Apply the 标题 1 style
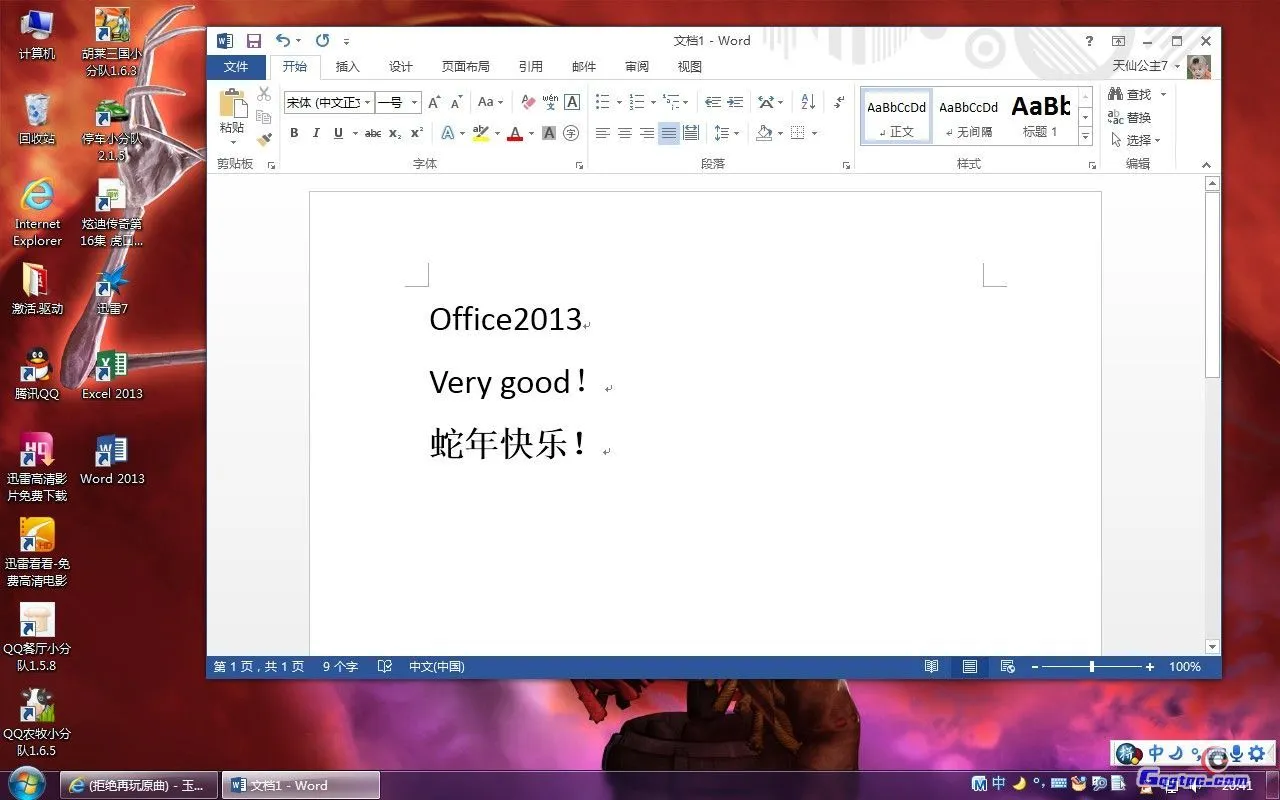The width and height of the screenshot is (1280, 800). tap(1040, 115)
